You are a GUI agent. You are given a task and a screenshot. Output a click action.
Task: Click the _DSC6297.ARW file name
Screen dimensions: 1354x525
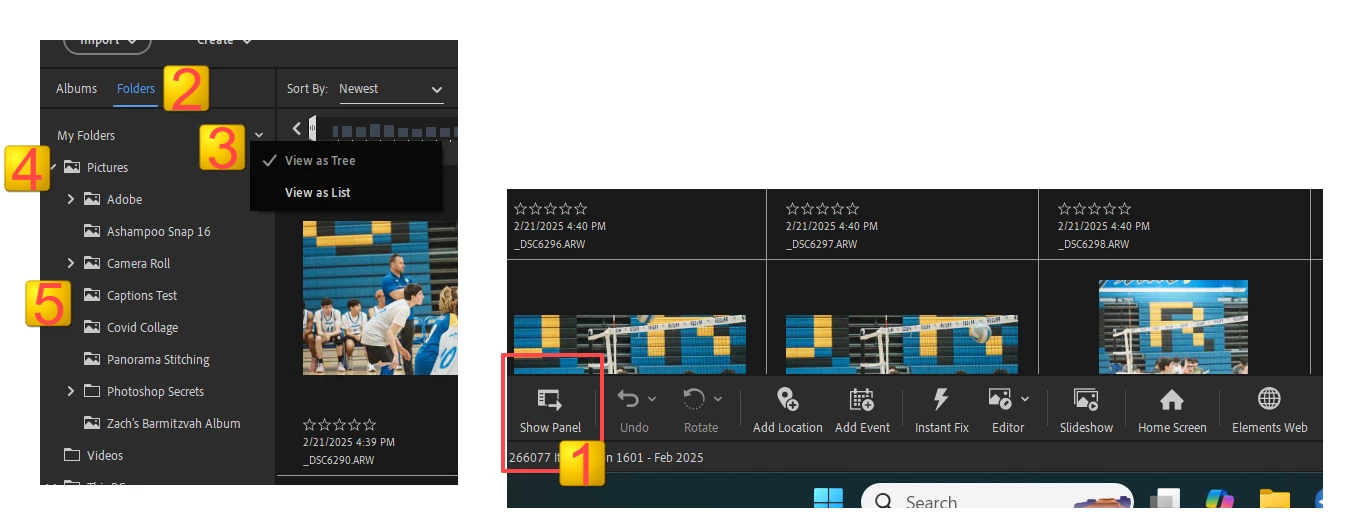point(822,244)
